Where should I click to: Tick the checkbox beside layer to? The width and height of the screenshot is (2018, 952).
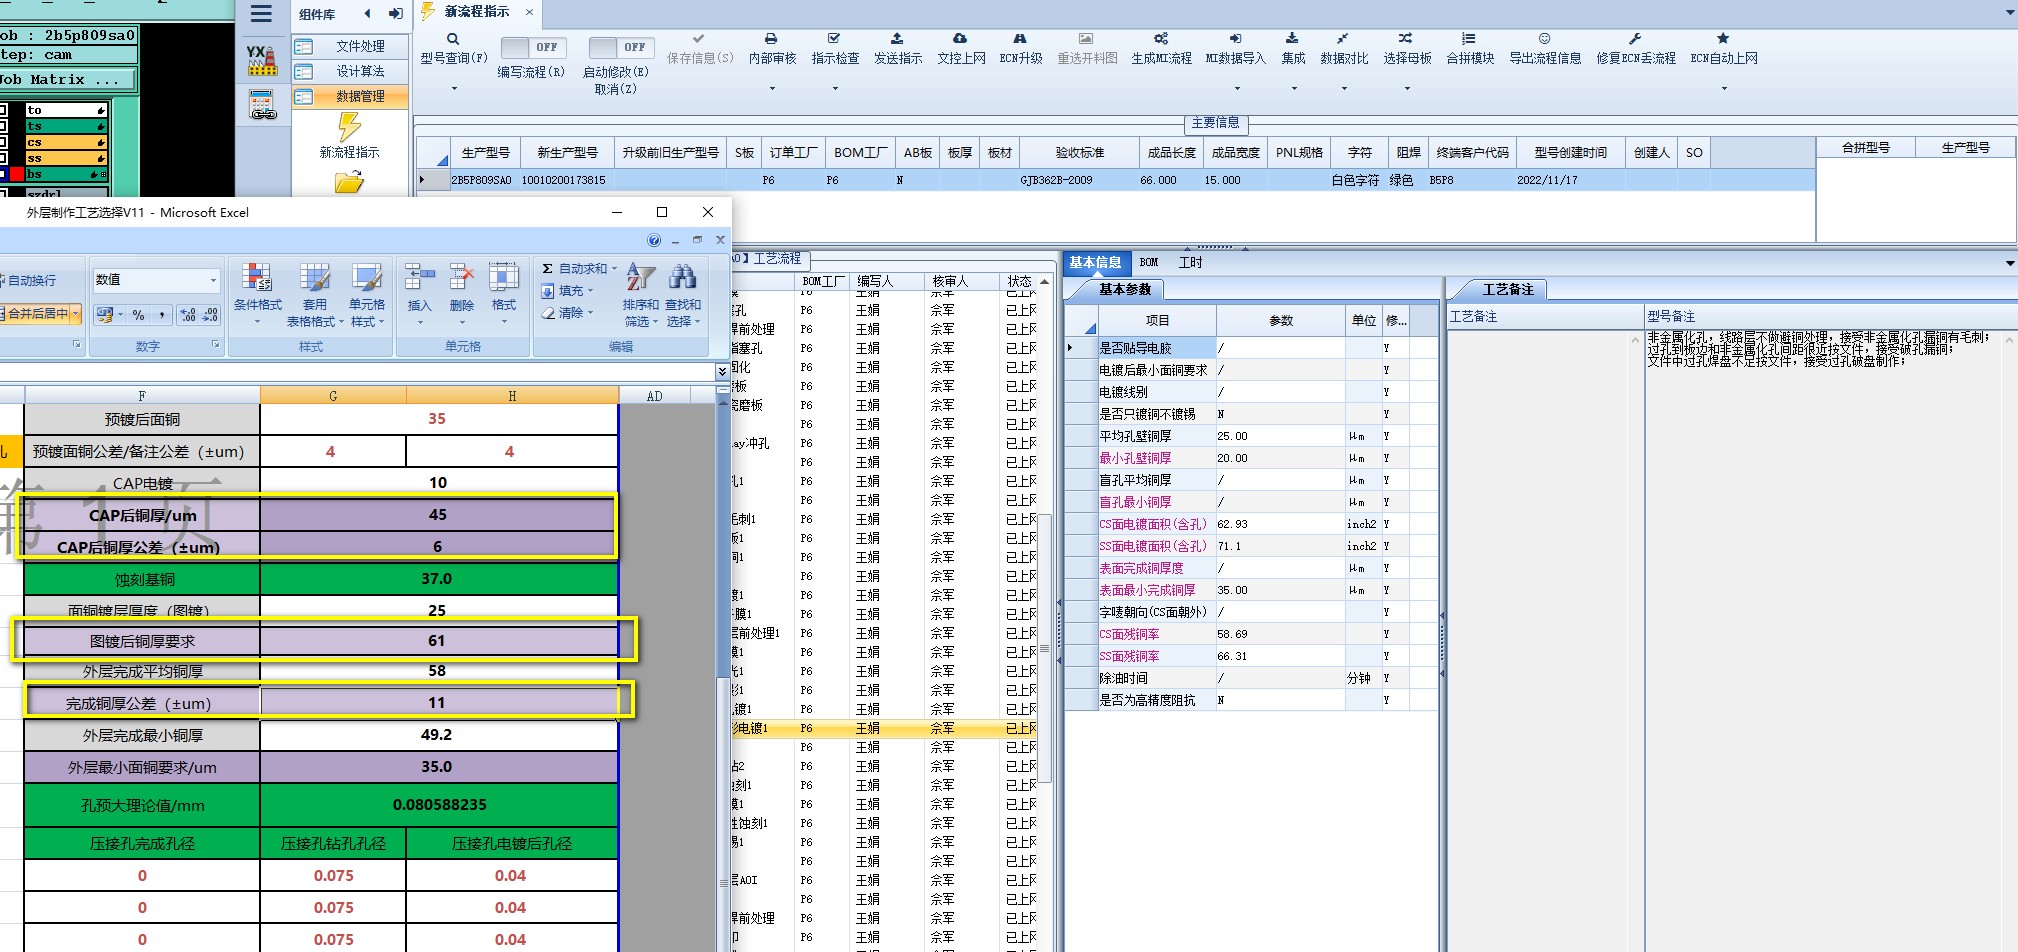[x=4, y=110]
